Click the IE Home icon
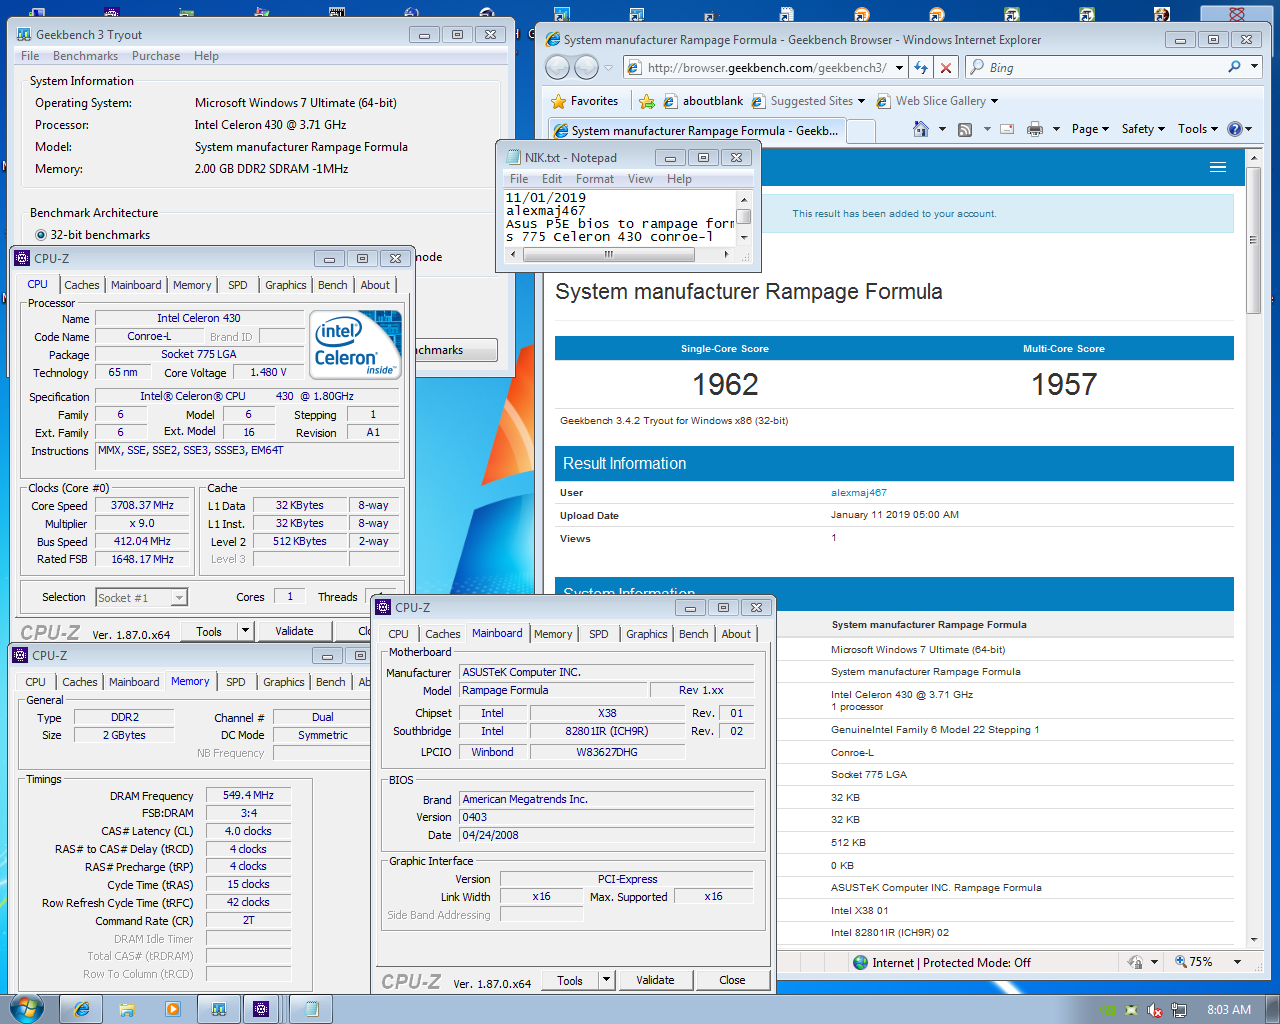Image resolution: width=1280 pixels, height=1024 pixels. (921, 129)
